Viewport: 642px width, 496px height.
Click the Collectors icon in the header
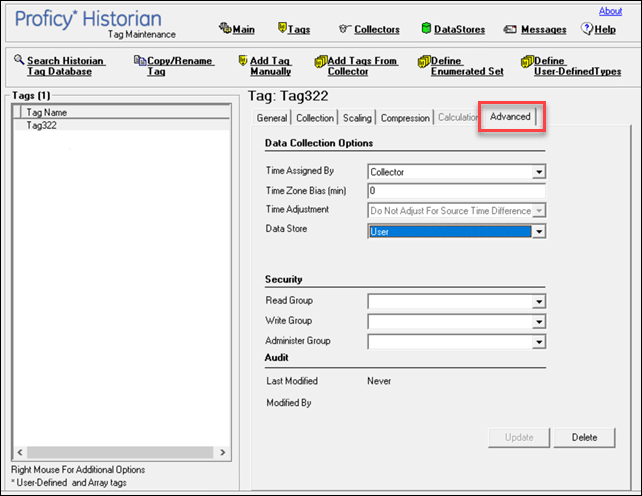coord(344,29)
